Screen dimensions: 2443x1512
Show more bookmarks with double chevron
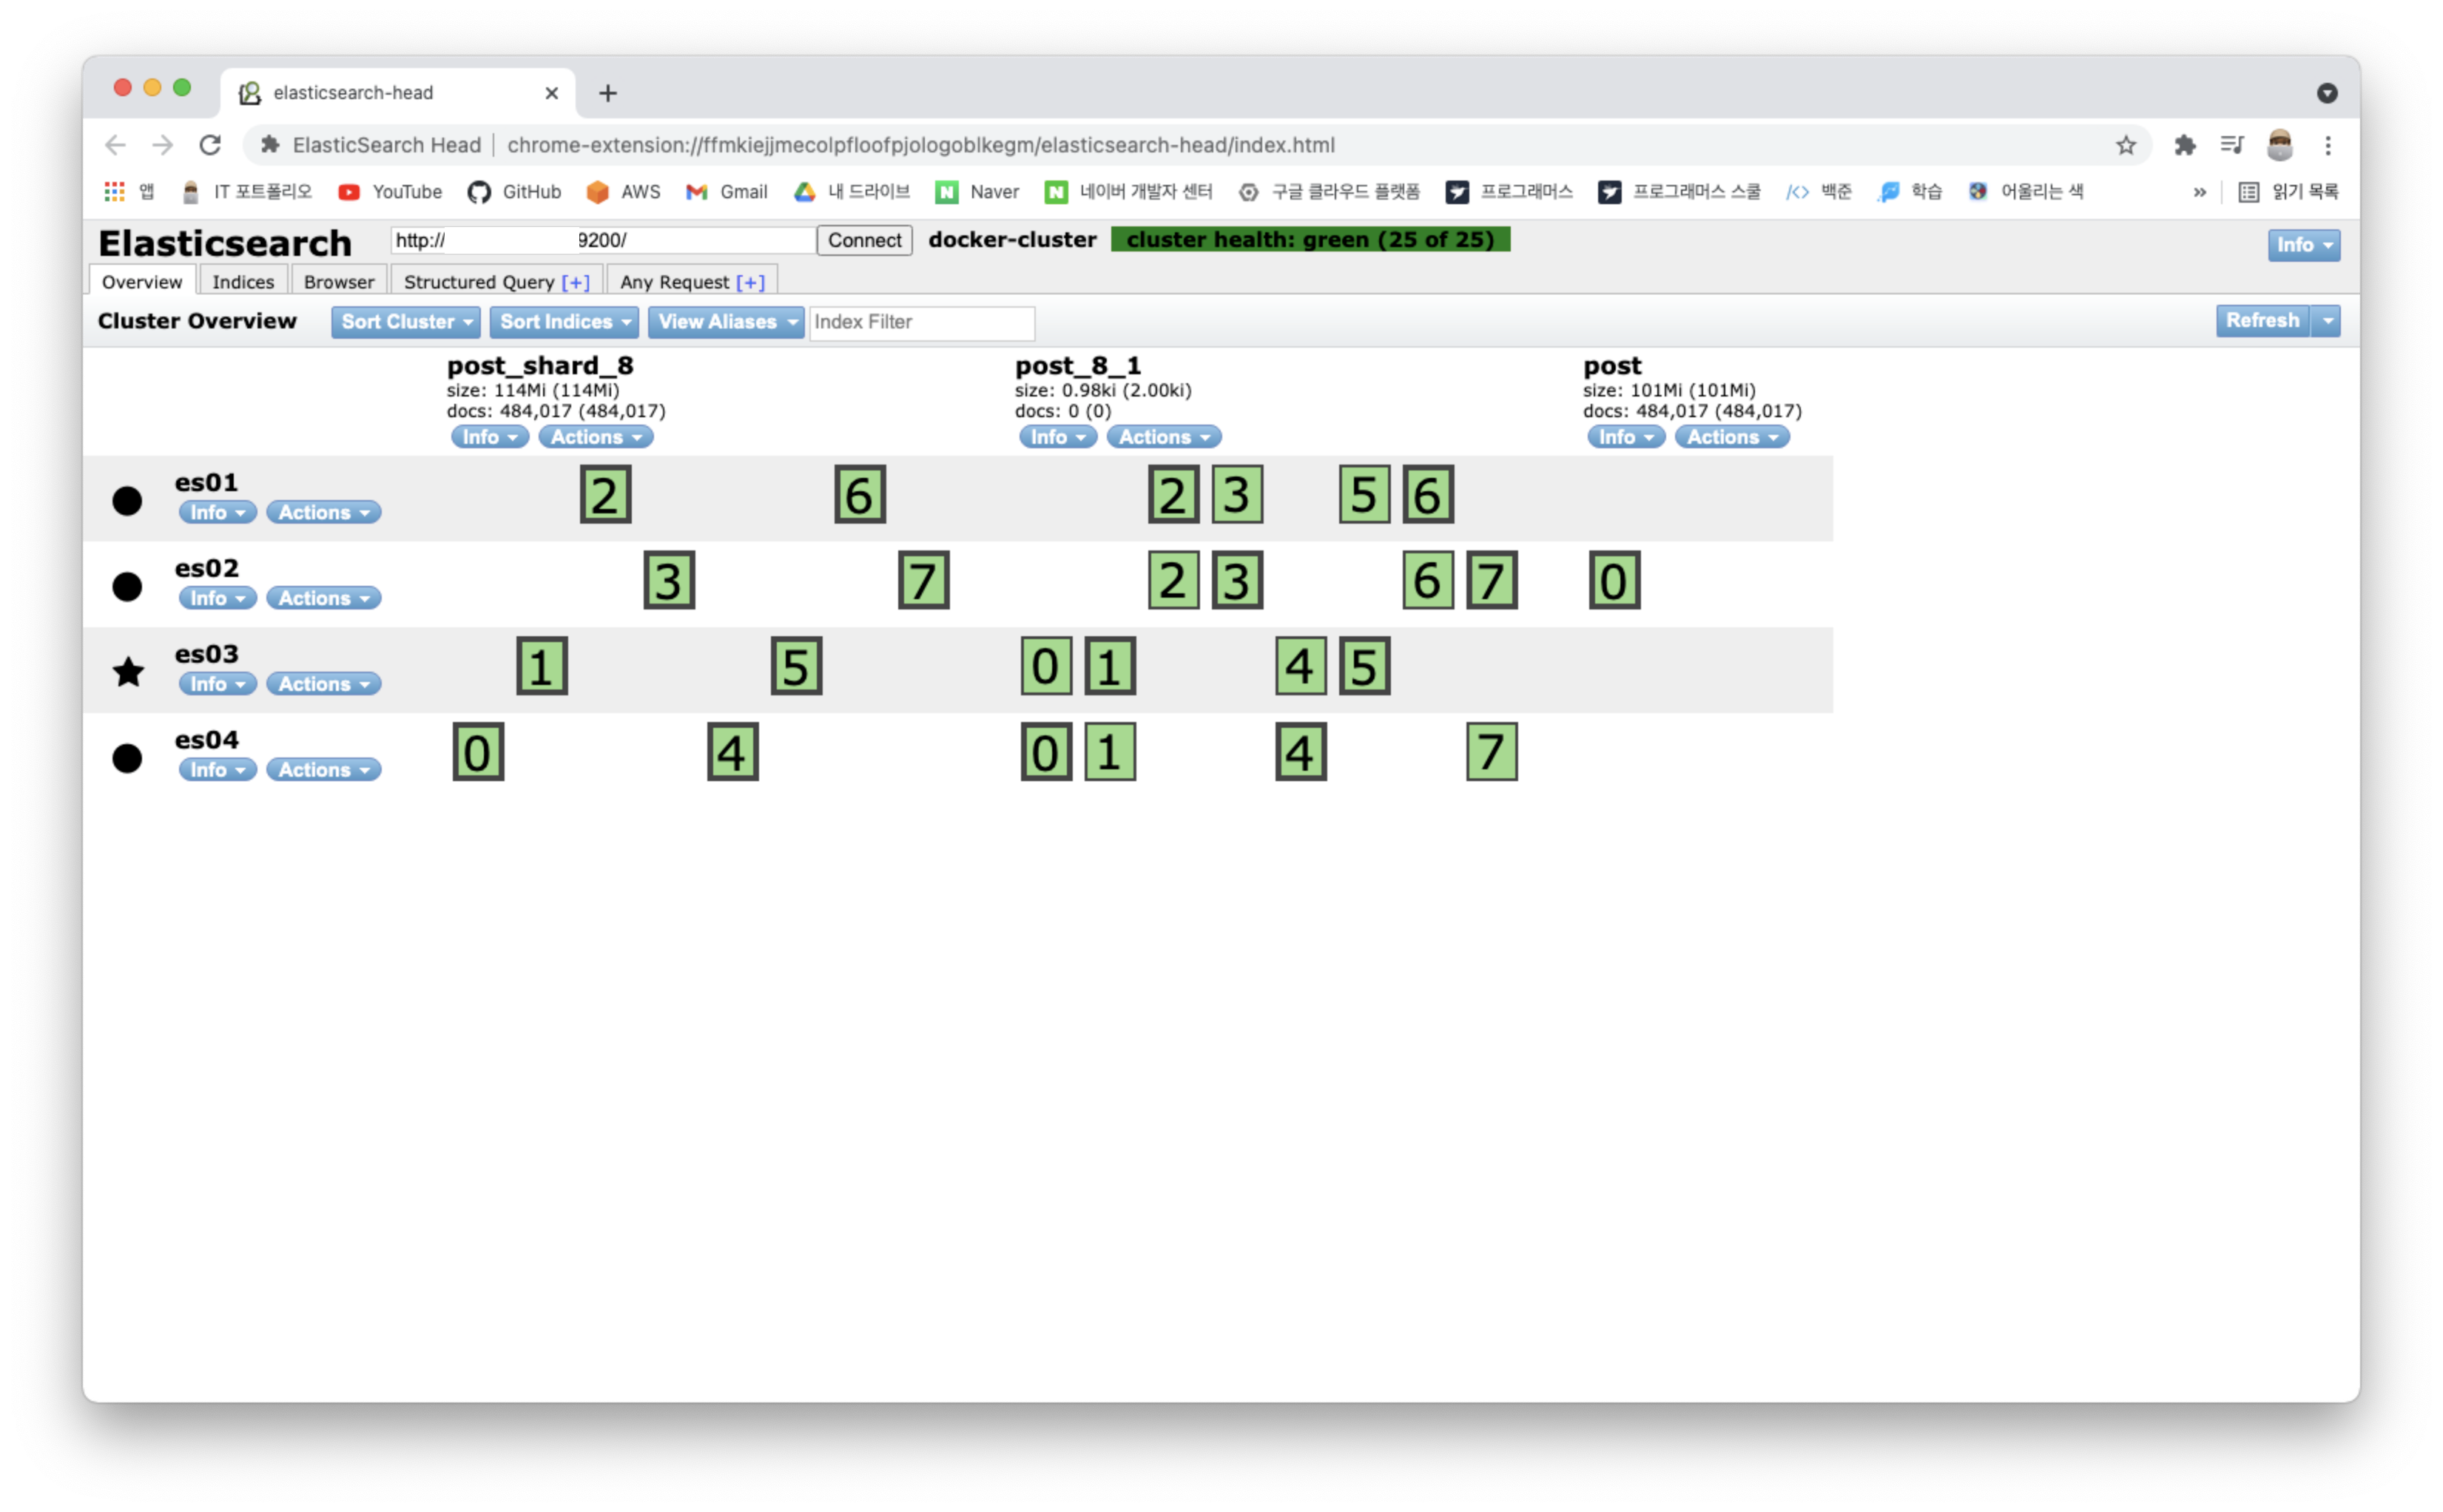click(2199, 192)
